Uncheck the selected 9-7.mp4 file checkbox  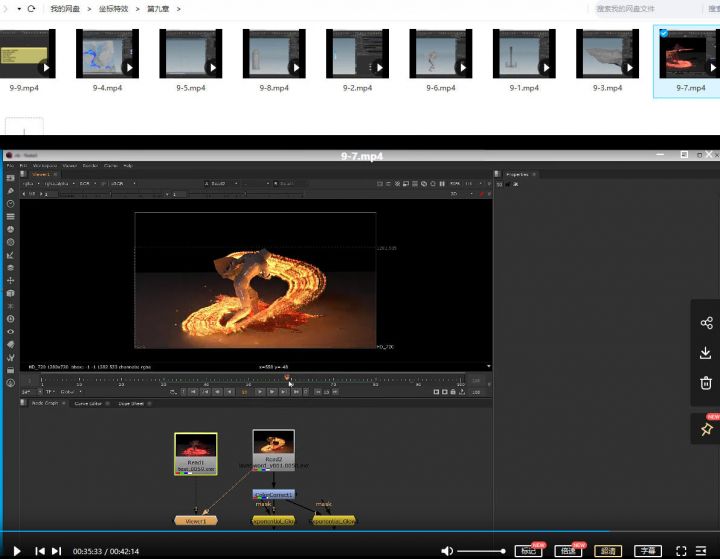pyautogui.click(x=664, y=33)
